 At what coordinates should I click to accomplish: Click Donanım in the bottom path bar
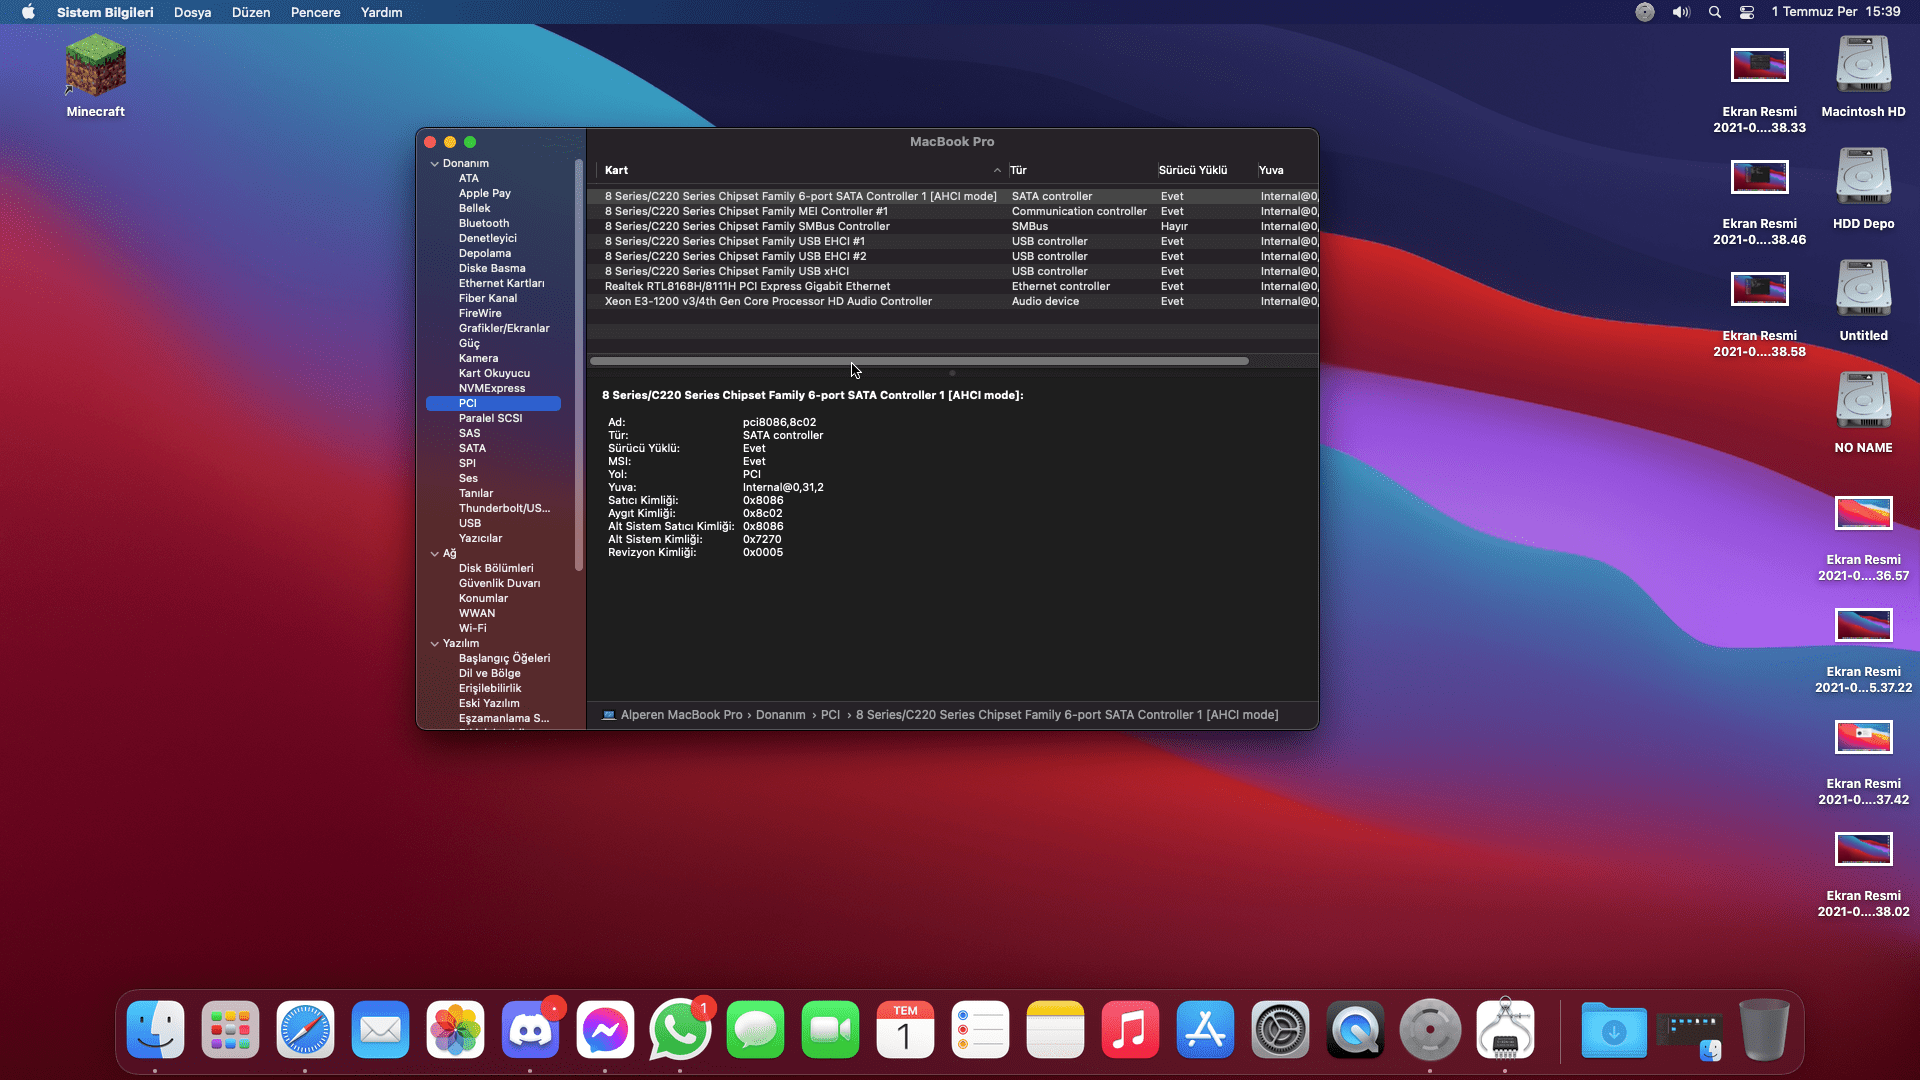(x=780, y=715)
